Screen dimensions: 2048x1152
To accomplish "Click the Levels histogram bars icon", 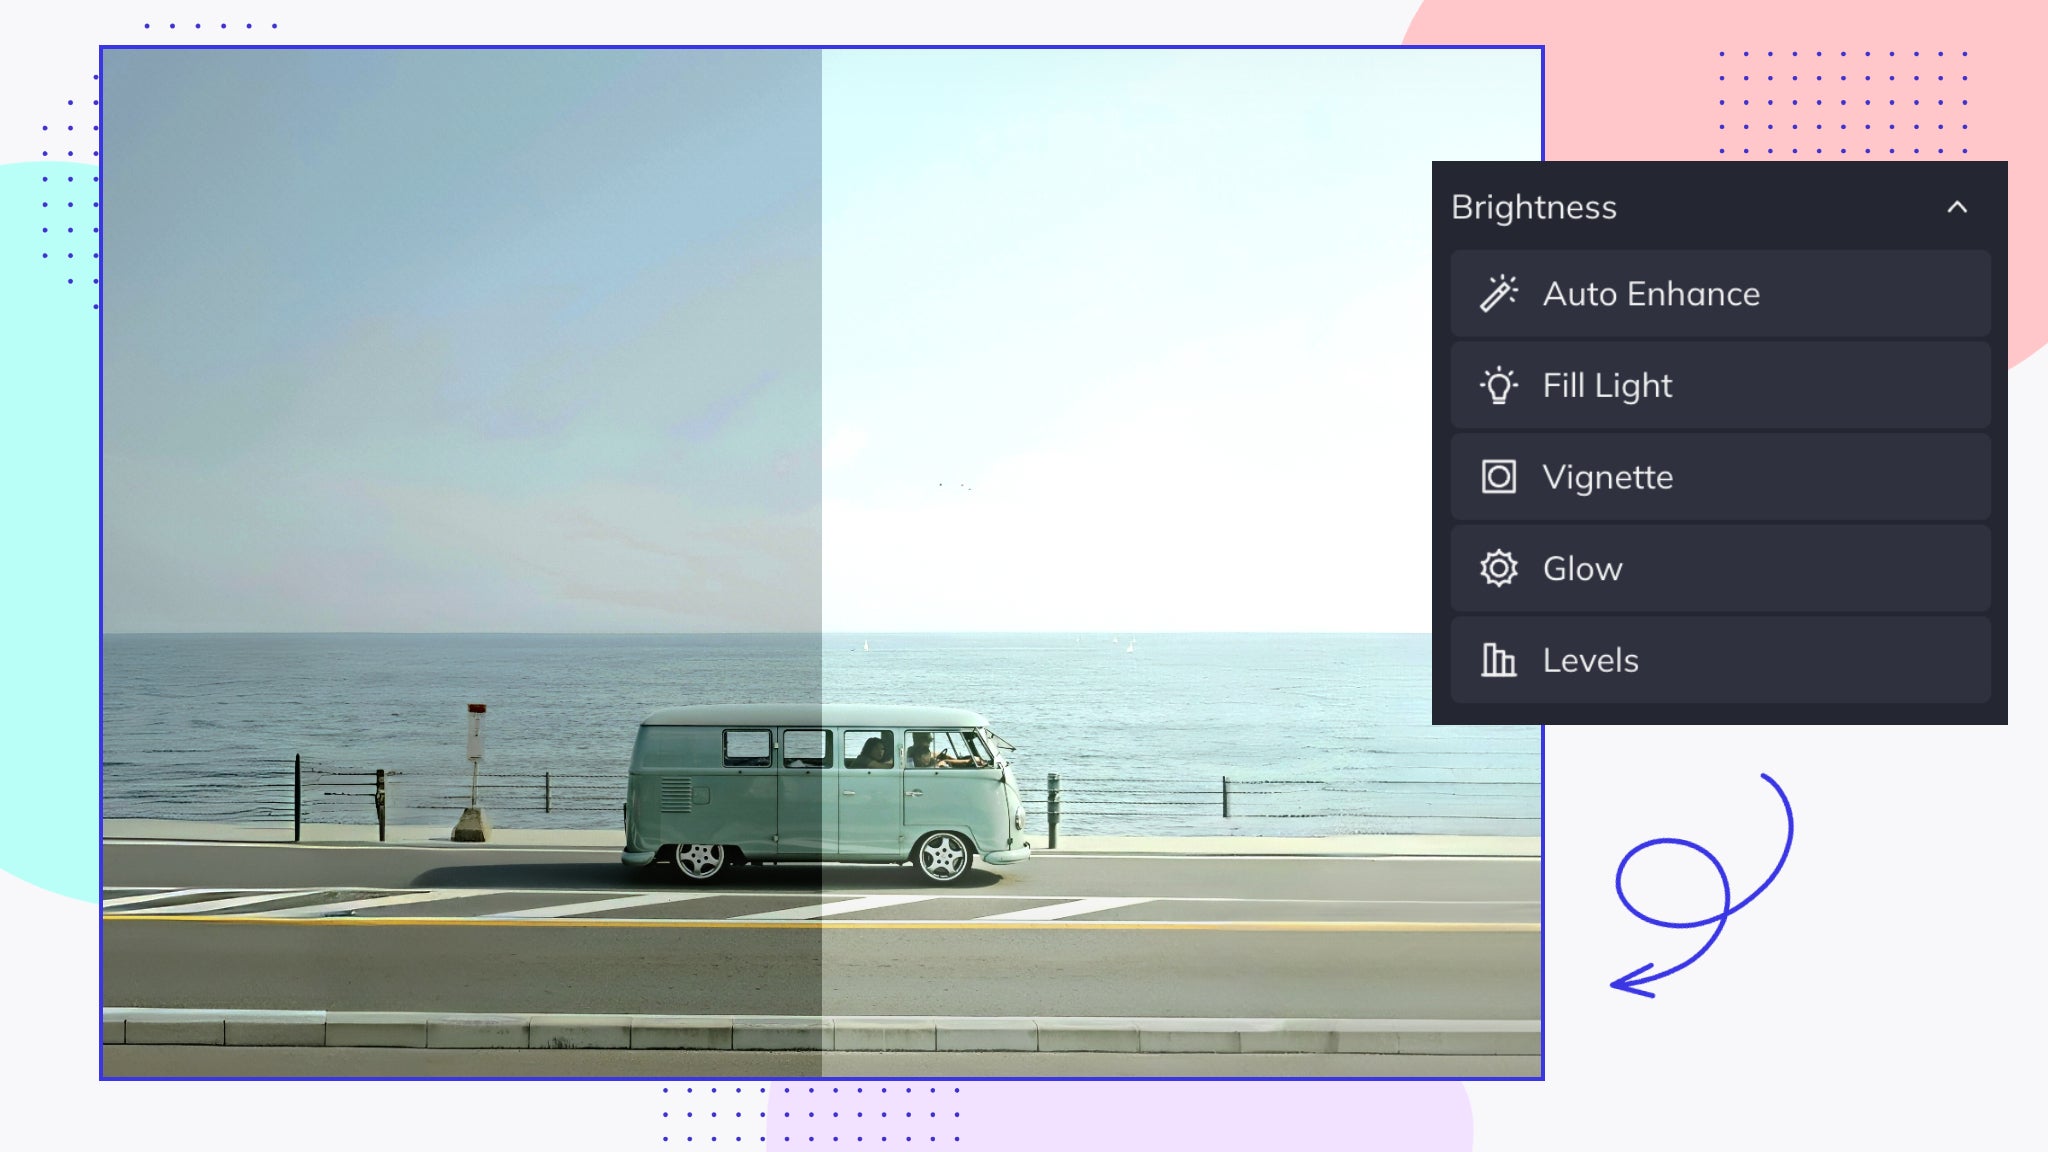I will pos(1498,660).
